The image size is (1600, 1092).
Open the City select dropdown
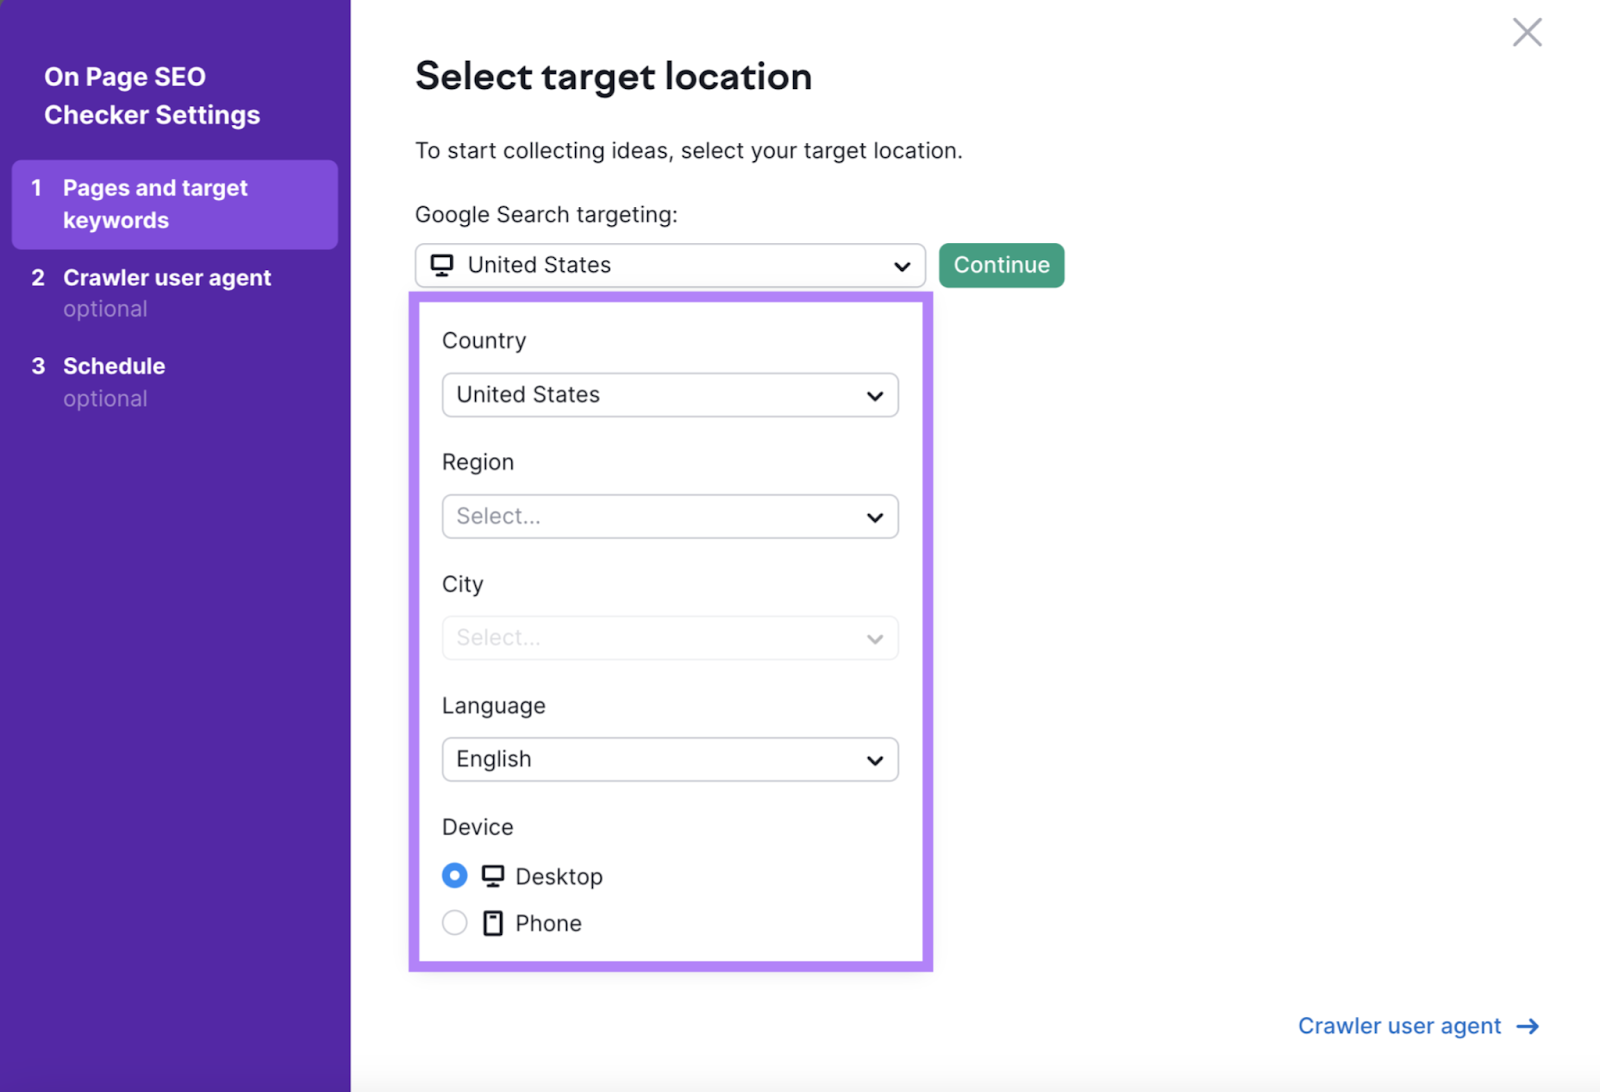point(670,638)
